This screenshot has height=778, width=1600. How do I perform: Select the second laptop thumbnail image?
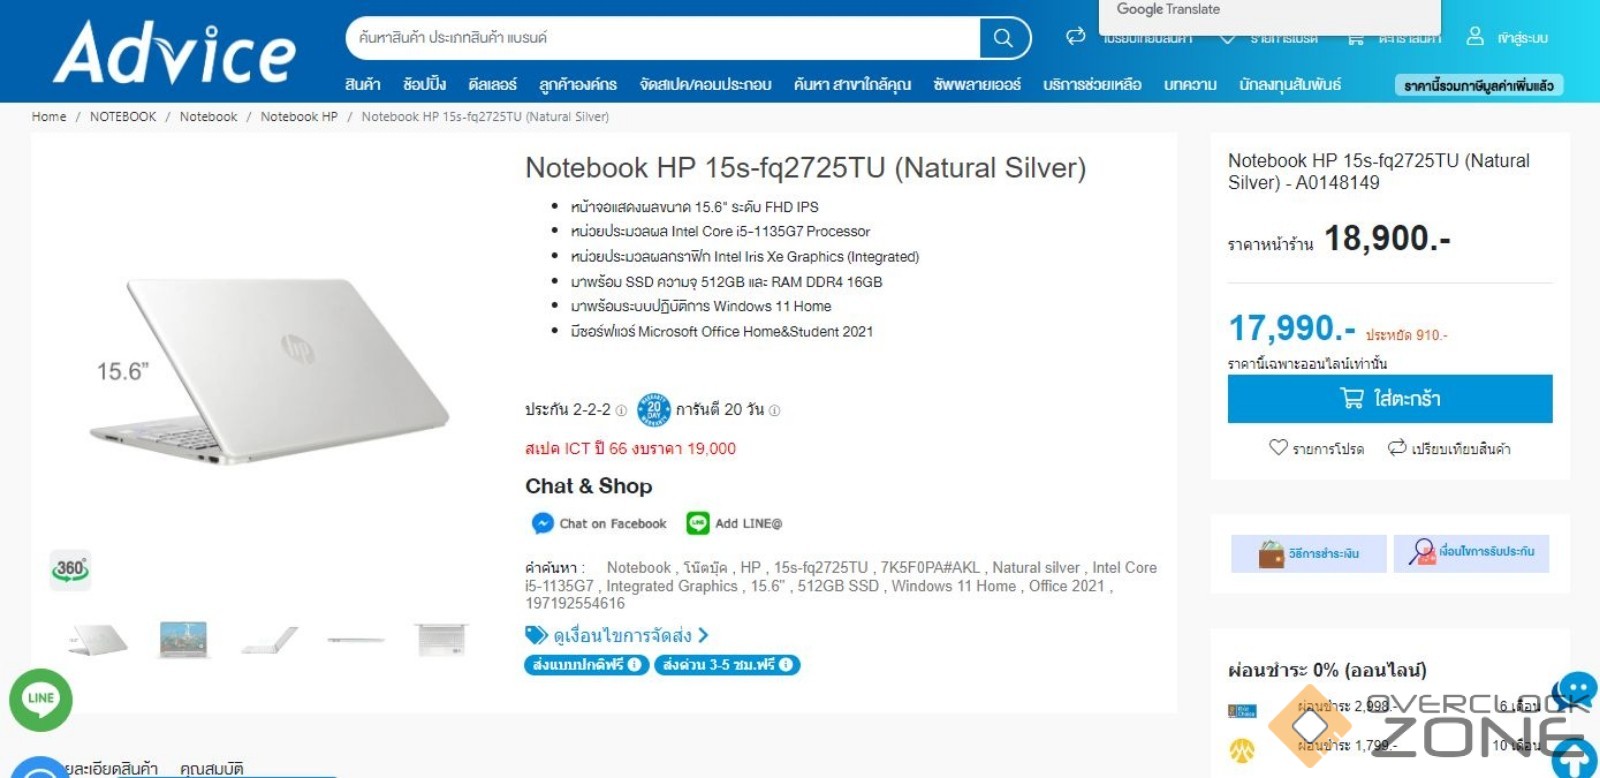183,639
